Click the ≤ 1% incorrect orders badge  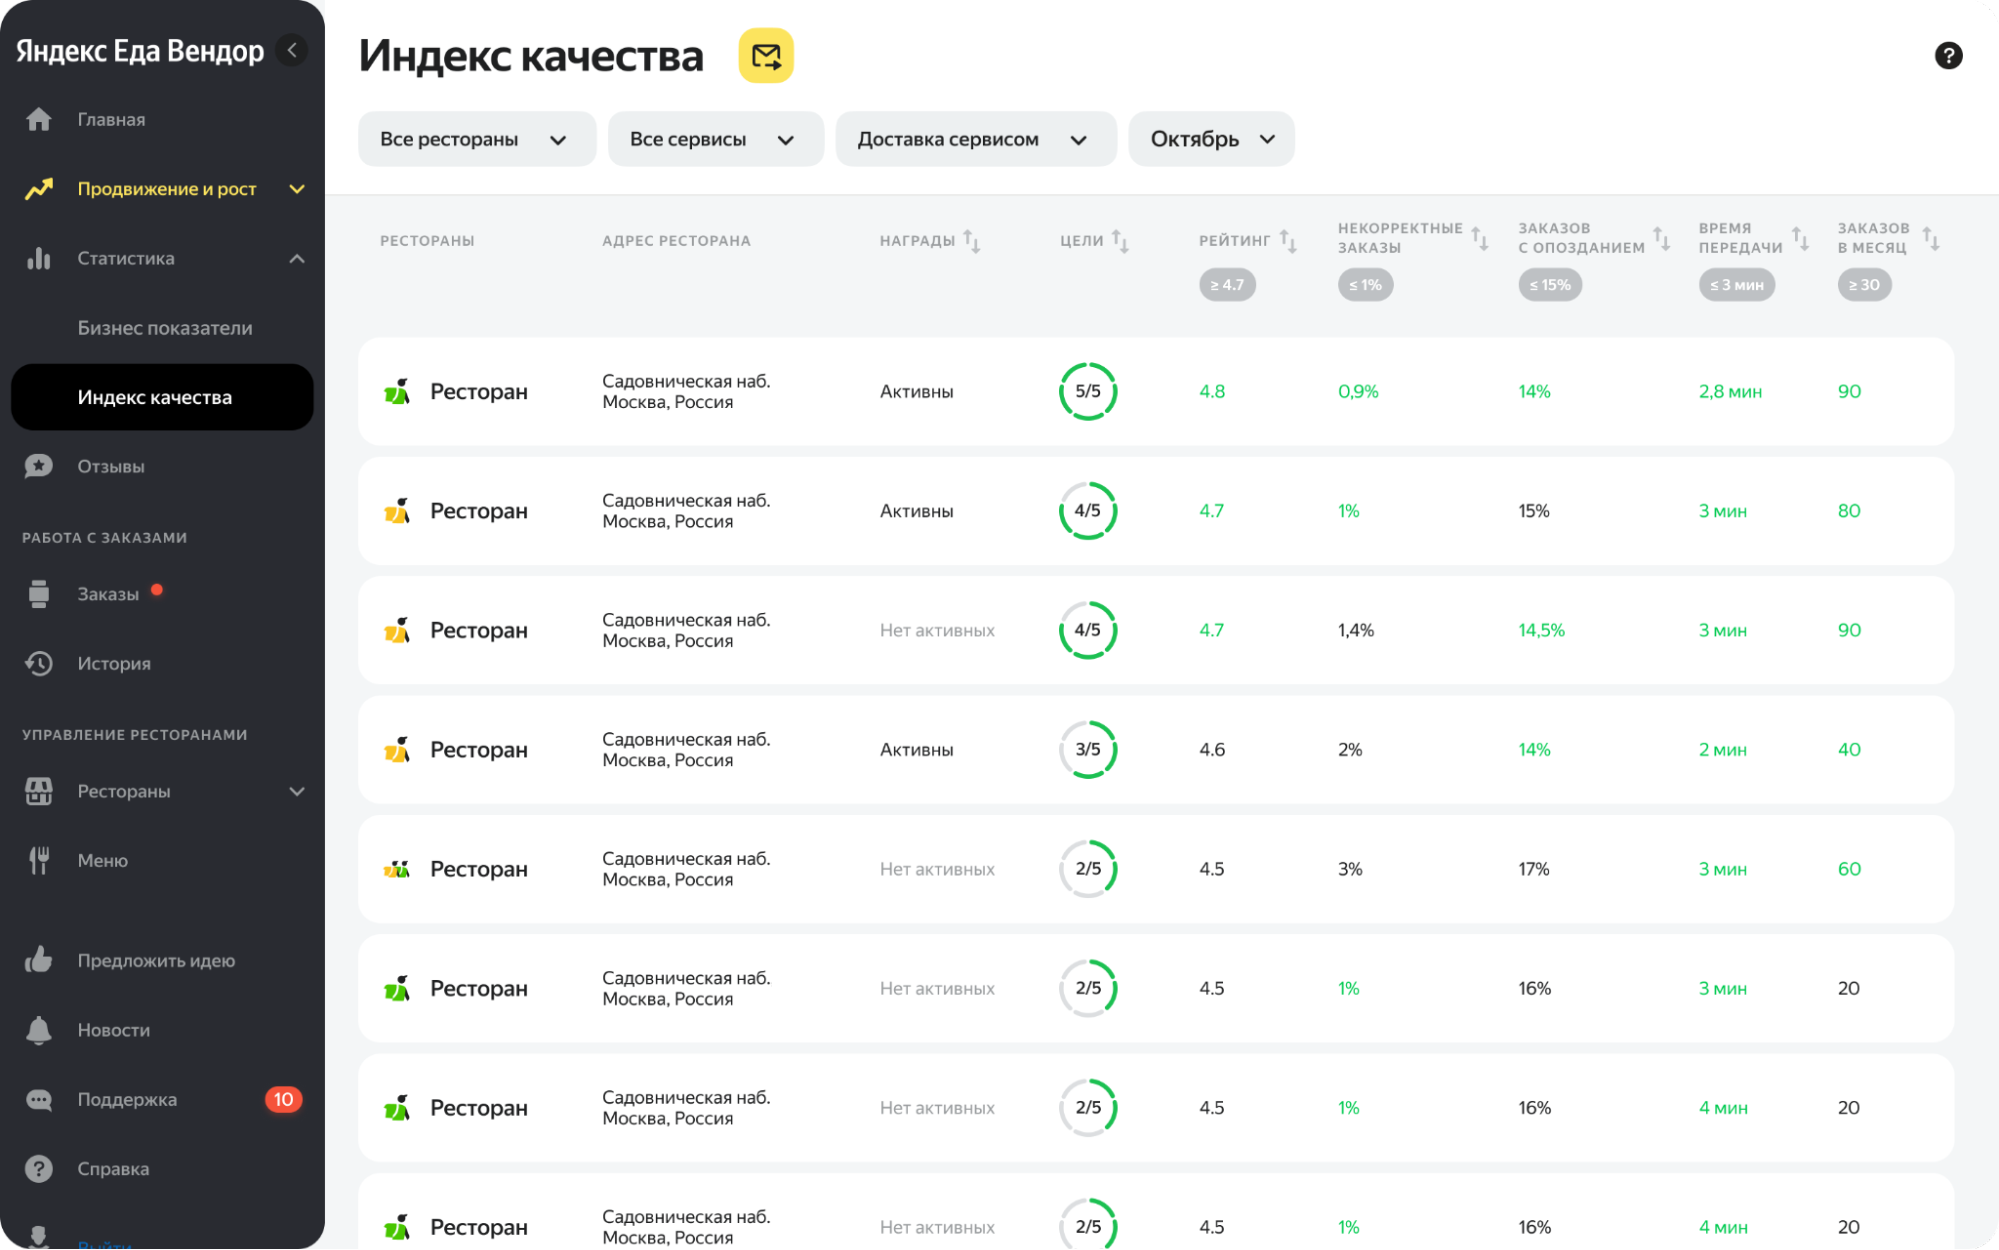[1365, 285]
